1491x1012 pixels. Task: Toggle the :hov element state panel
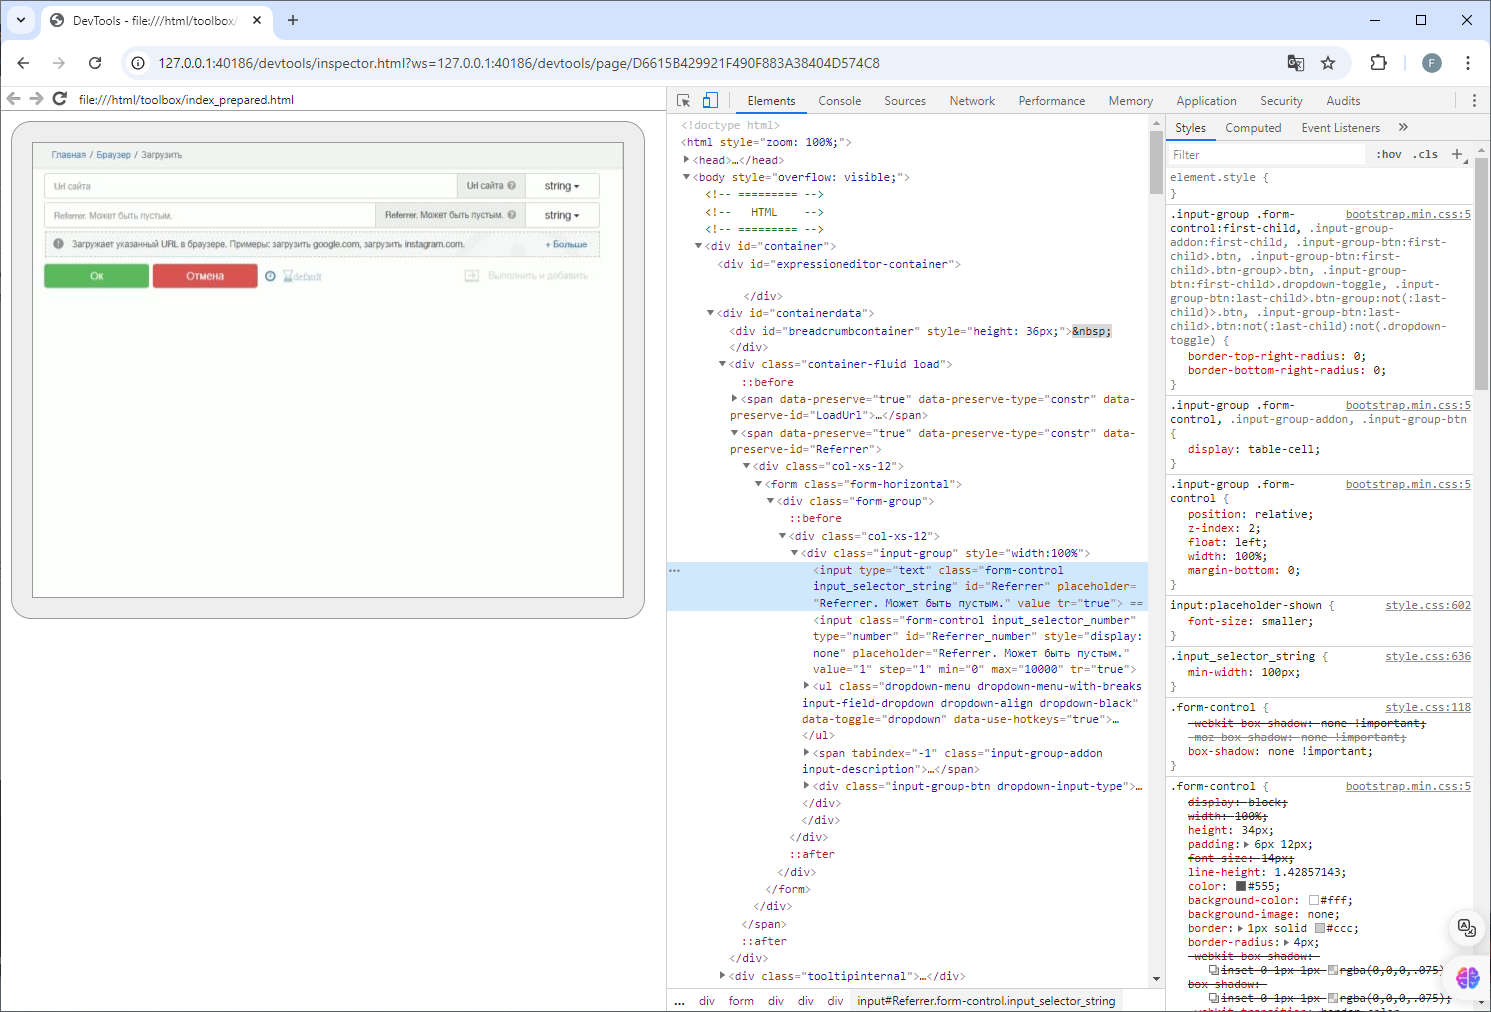[1388, 155]
